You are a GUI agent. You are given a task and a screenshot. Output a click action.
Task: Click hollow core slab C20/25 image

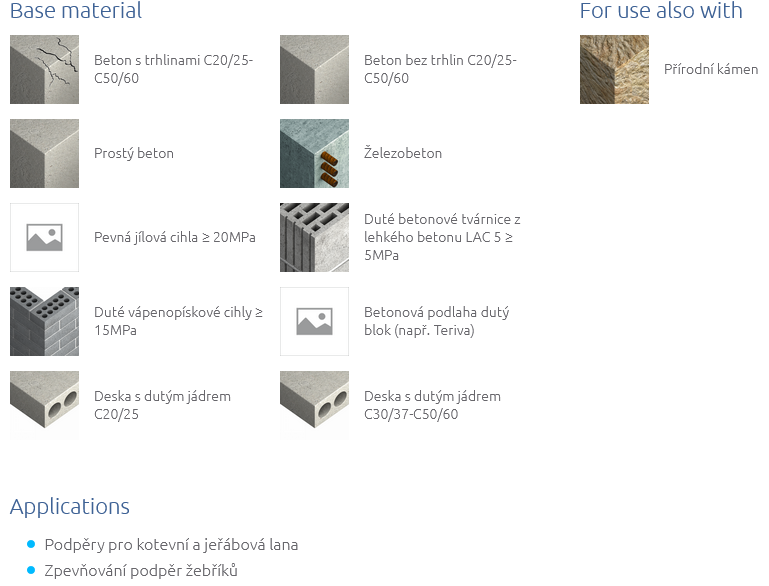(x=44, y=405)
